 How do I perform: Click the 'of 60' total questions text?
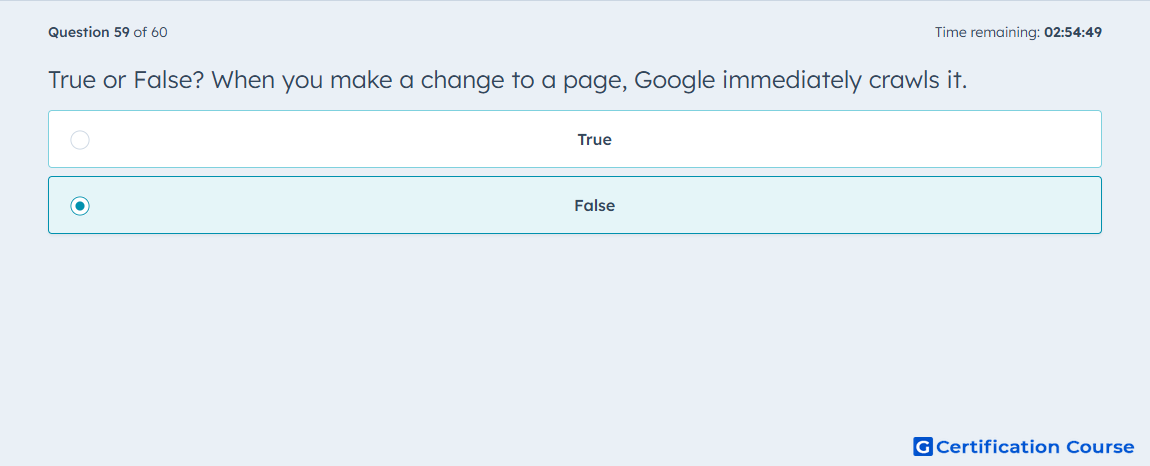click(150, 32)
